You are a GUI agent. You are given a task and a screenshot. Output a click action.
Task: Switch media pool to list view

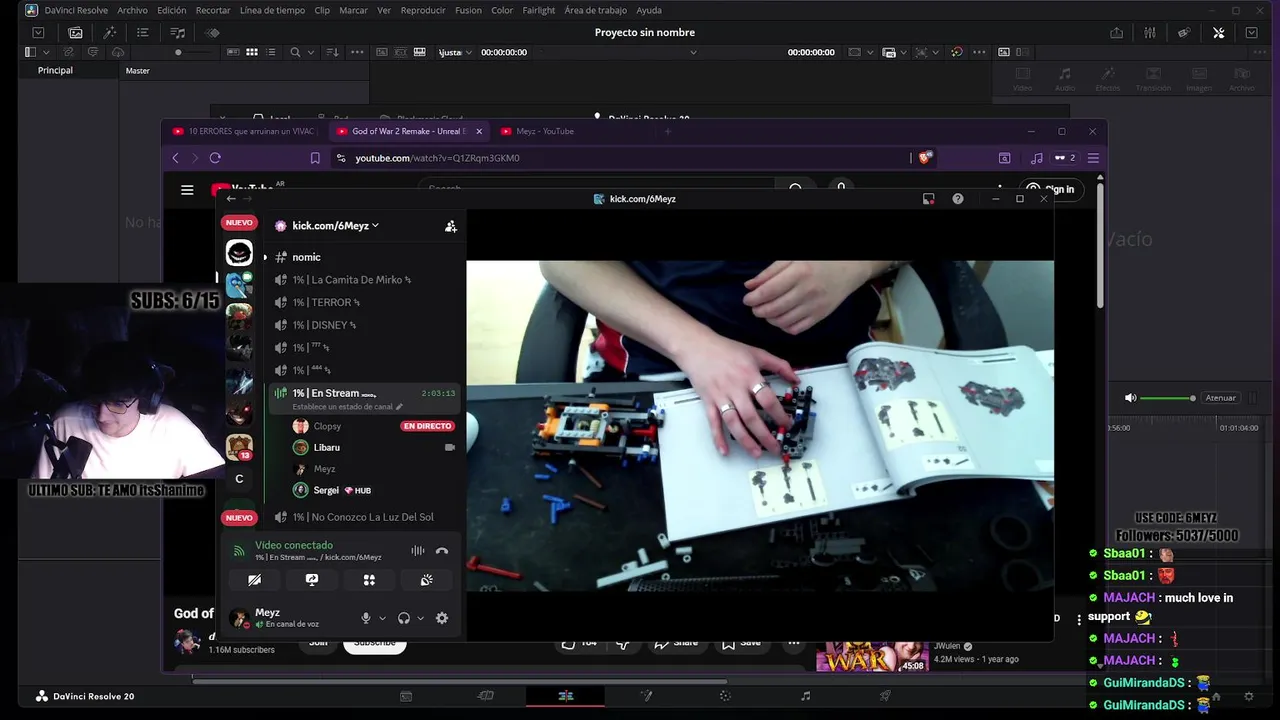271,52
